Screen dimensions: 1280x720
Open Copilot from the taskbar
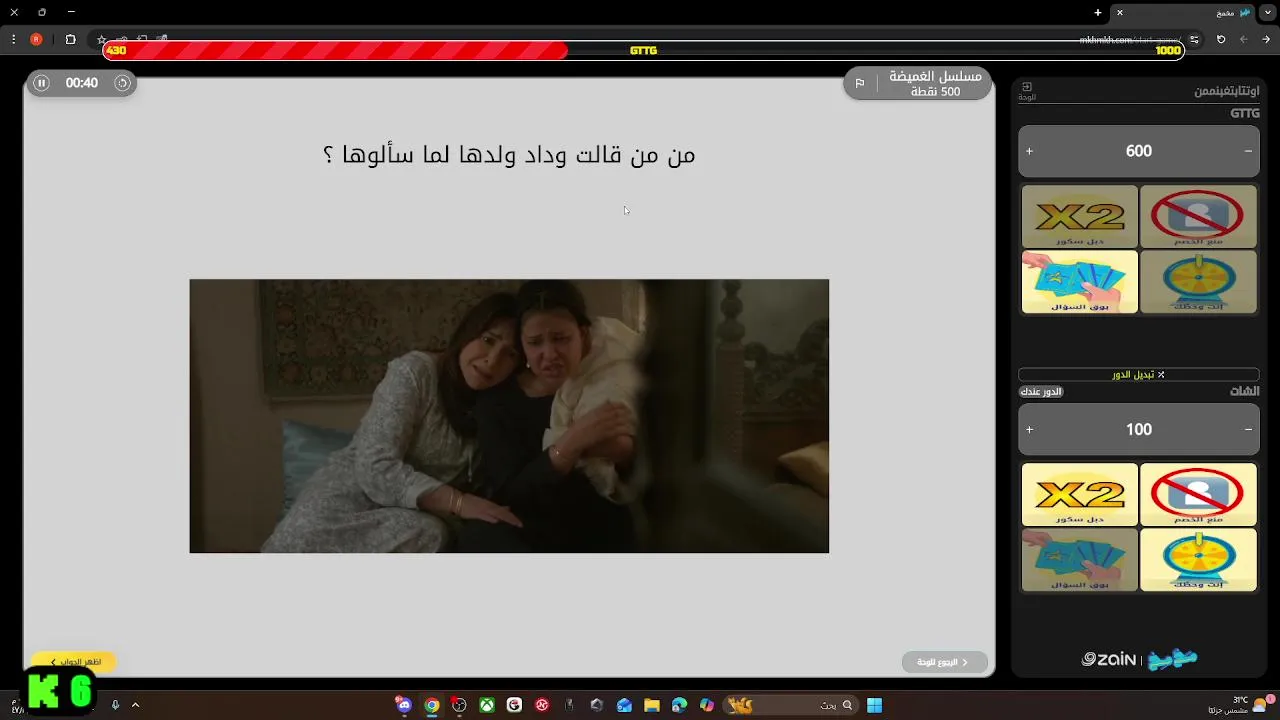click(x=707, y=705)
